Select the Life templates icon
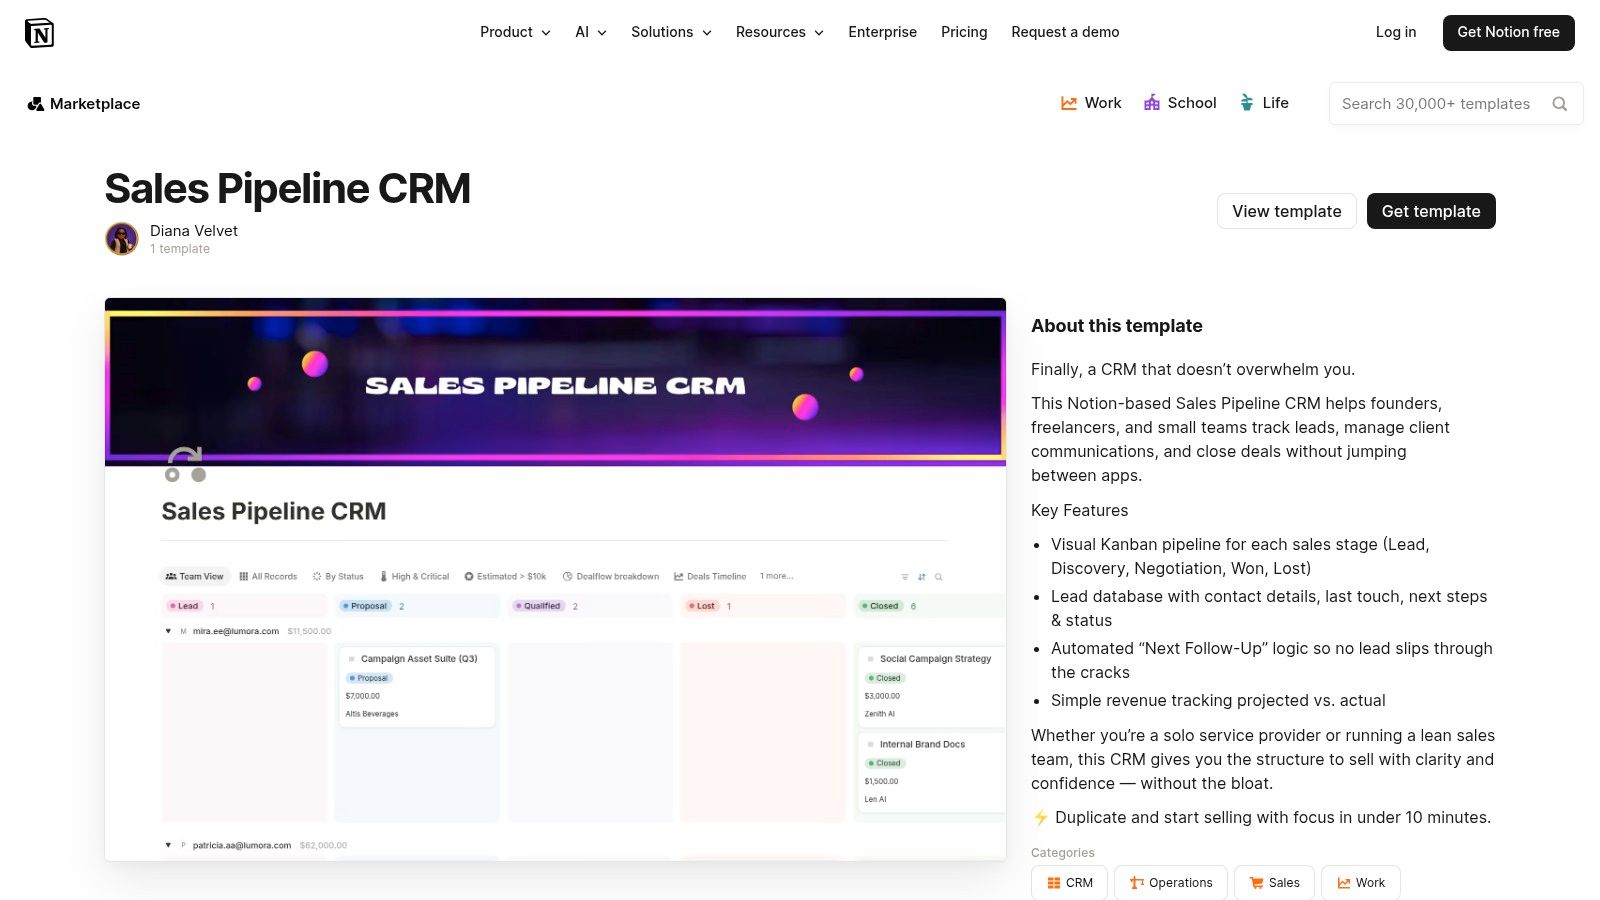This screenshot has height=900, width=1600. pyautogui.click(x=1246, y=102)
